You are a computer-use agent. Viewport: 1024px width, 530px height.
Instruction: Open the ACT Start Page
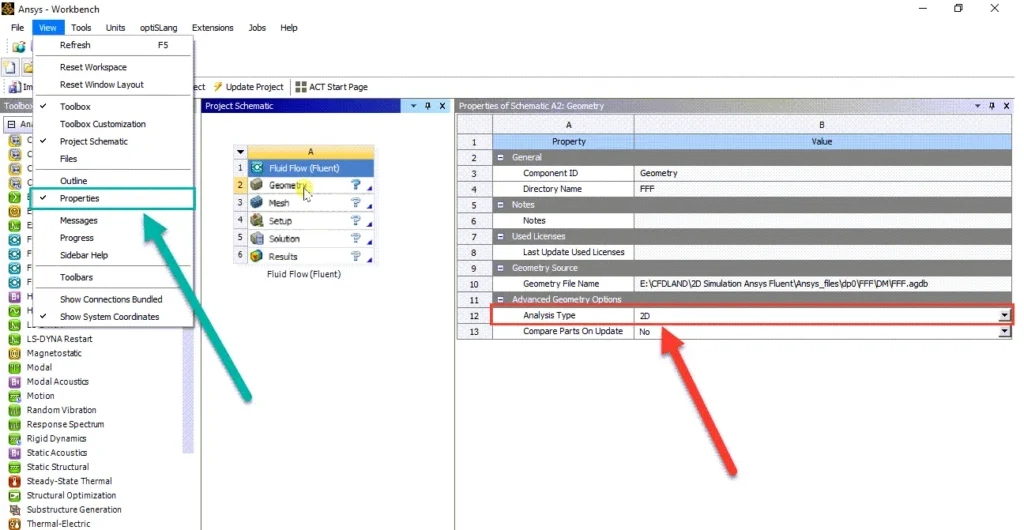click(x=332, y=87)
